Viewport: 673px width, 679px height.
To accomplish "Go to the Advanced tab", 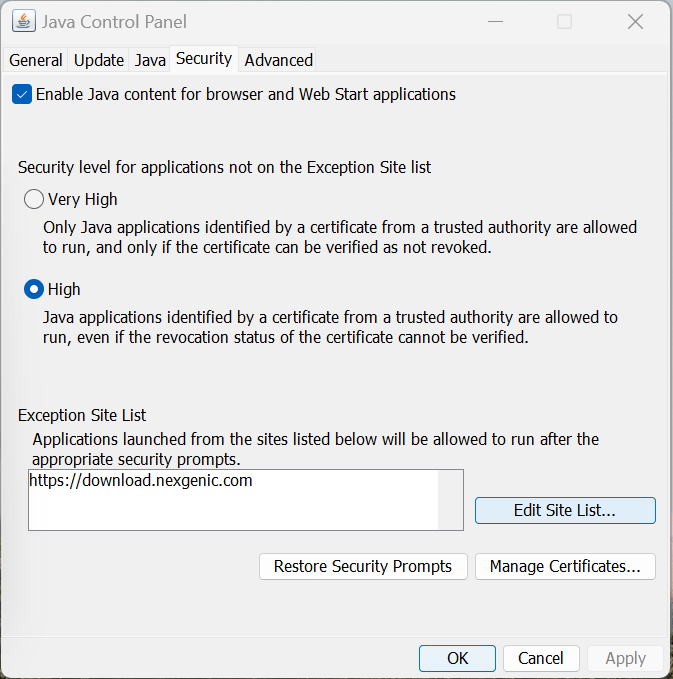I will point(278,60).
